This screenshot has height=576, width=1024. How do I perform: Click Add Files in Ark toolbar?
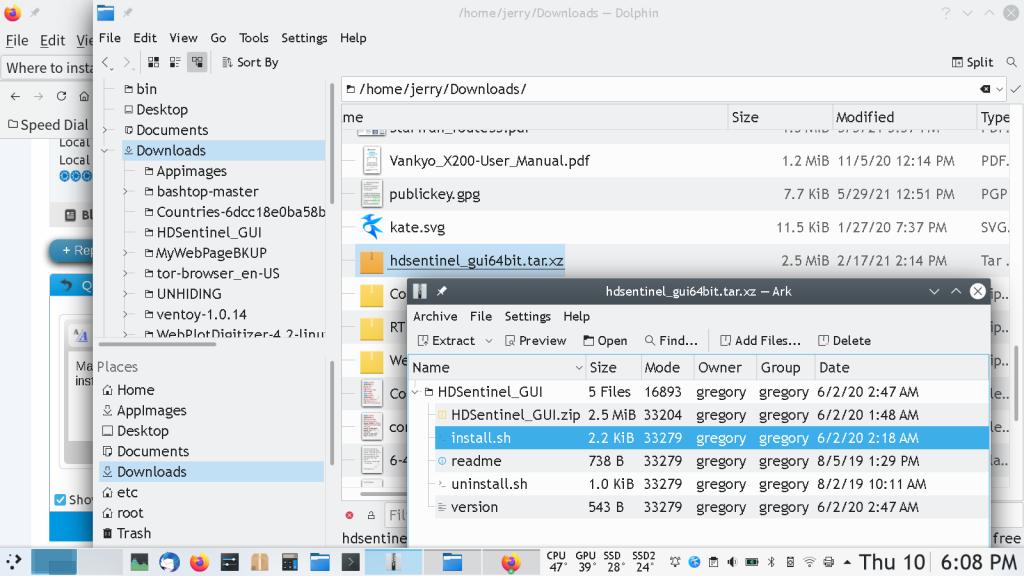click(760, 340)
